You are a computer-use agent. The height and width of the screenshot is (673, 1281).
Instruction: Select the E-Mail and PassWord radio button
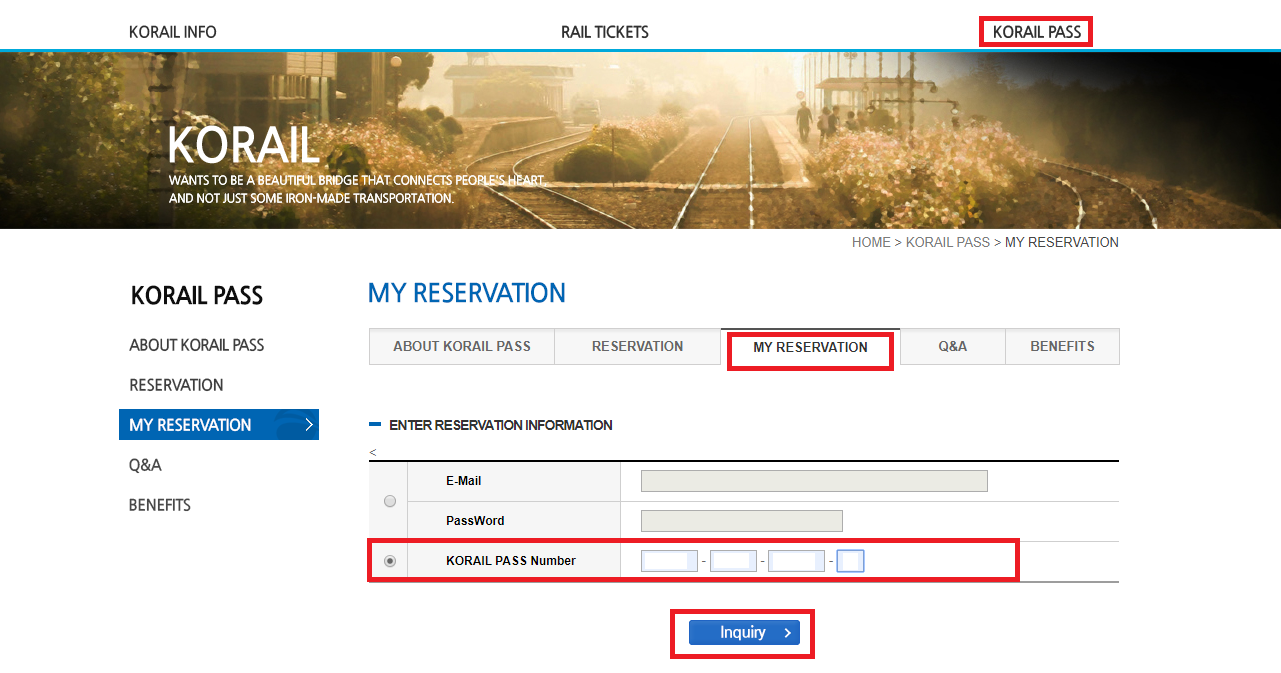(x=390, y=501)
